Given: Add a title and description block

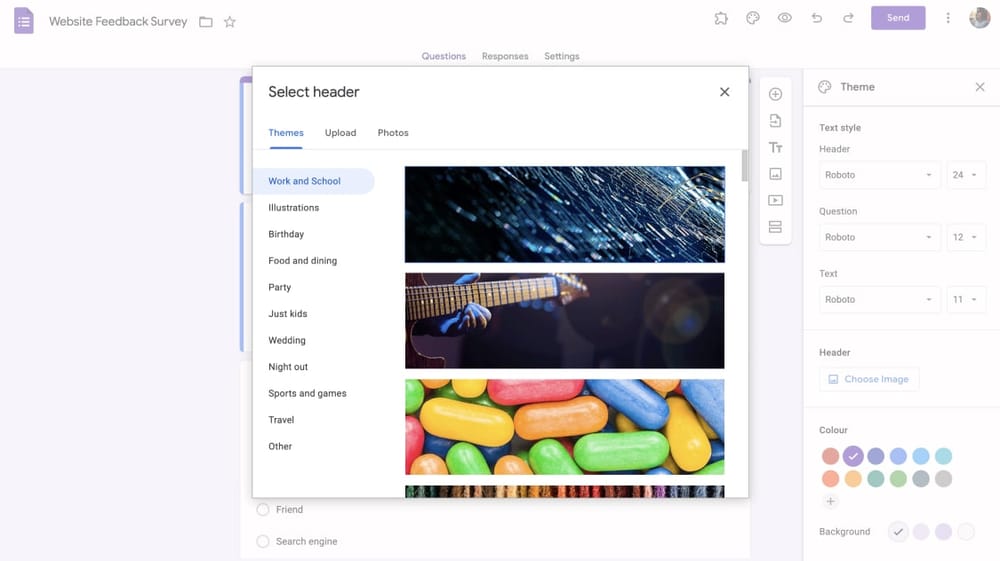Looking at the screenshot, I should pos(775,148).
